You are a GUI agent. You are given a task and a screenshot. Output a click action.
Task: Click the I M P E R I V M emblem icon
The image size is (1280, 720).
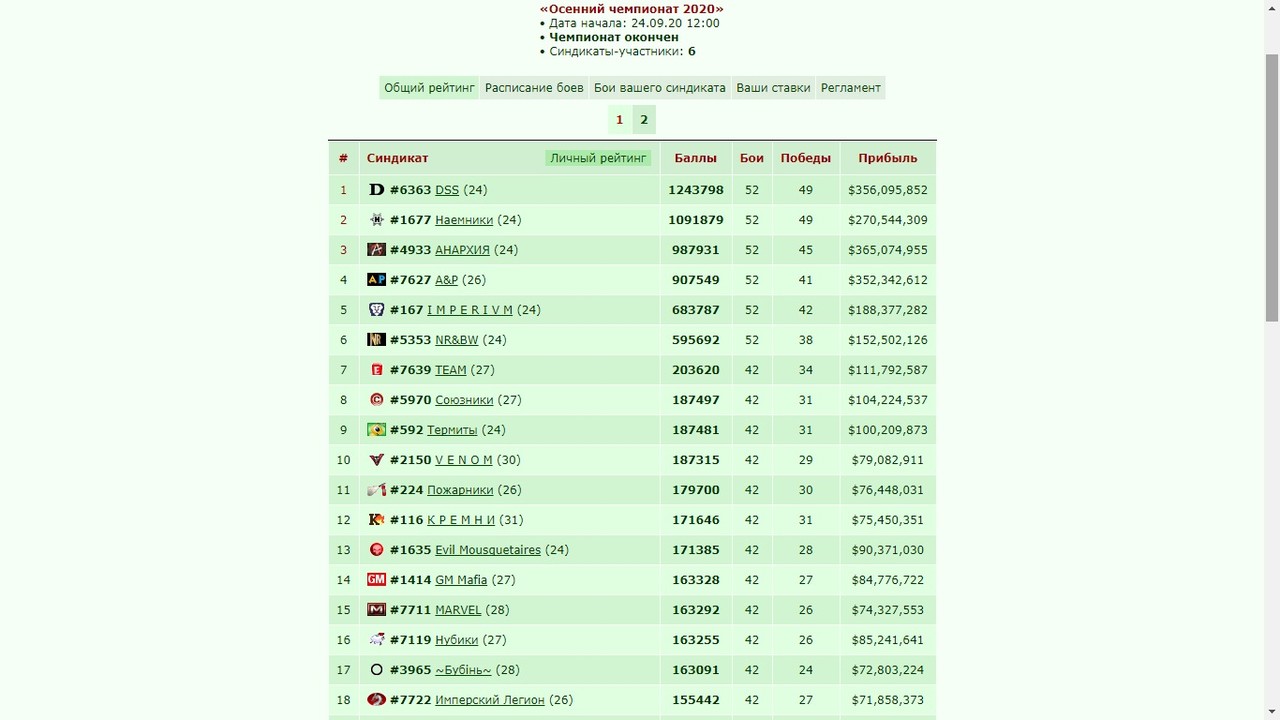click(376, 310)
